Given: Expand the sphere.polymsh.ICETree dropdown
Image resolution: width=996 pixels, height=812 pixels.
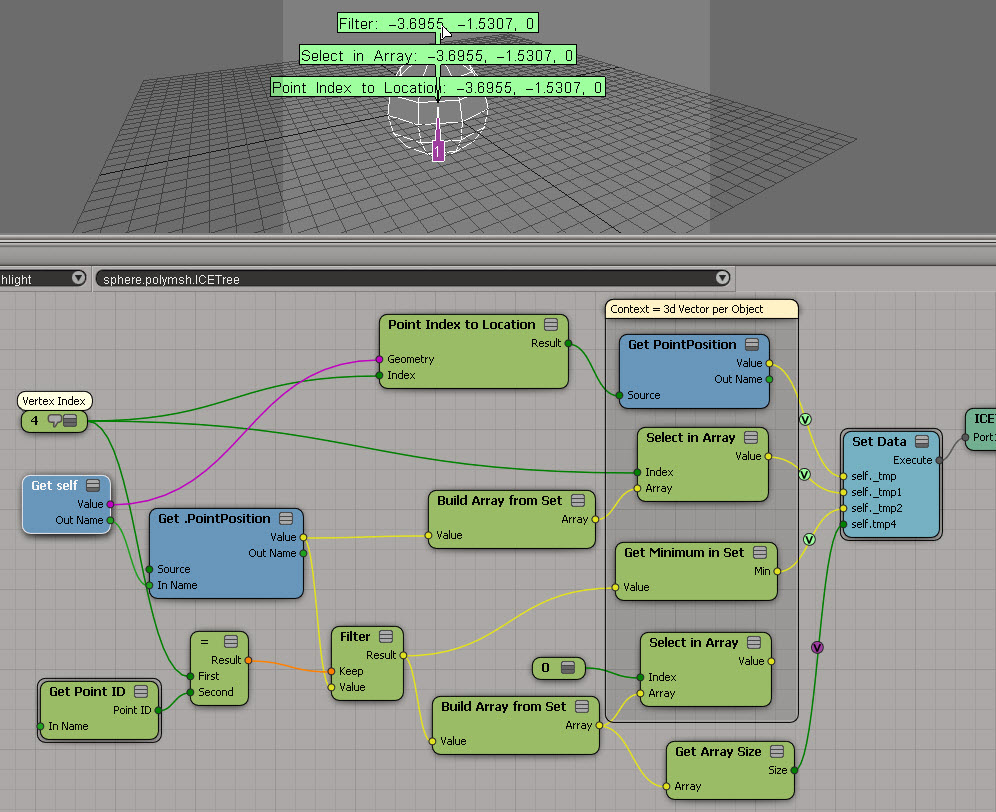Looking at the screenshot, I should [722, 279].
